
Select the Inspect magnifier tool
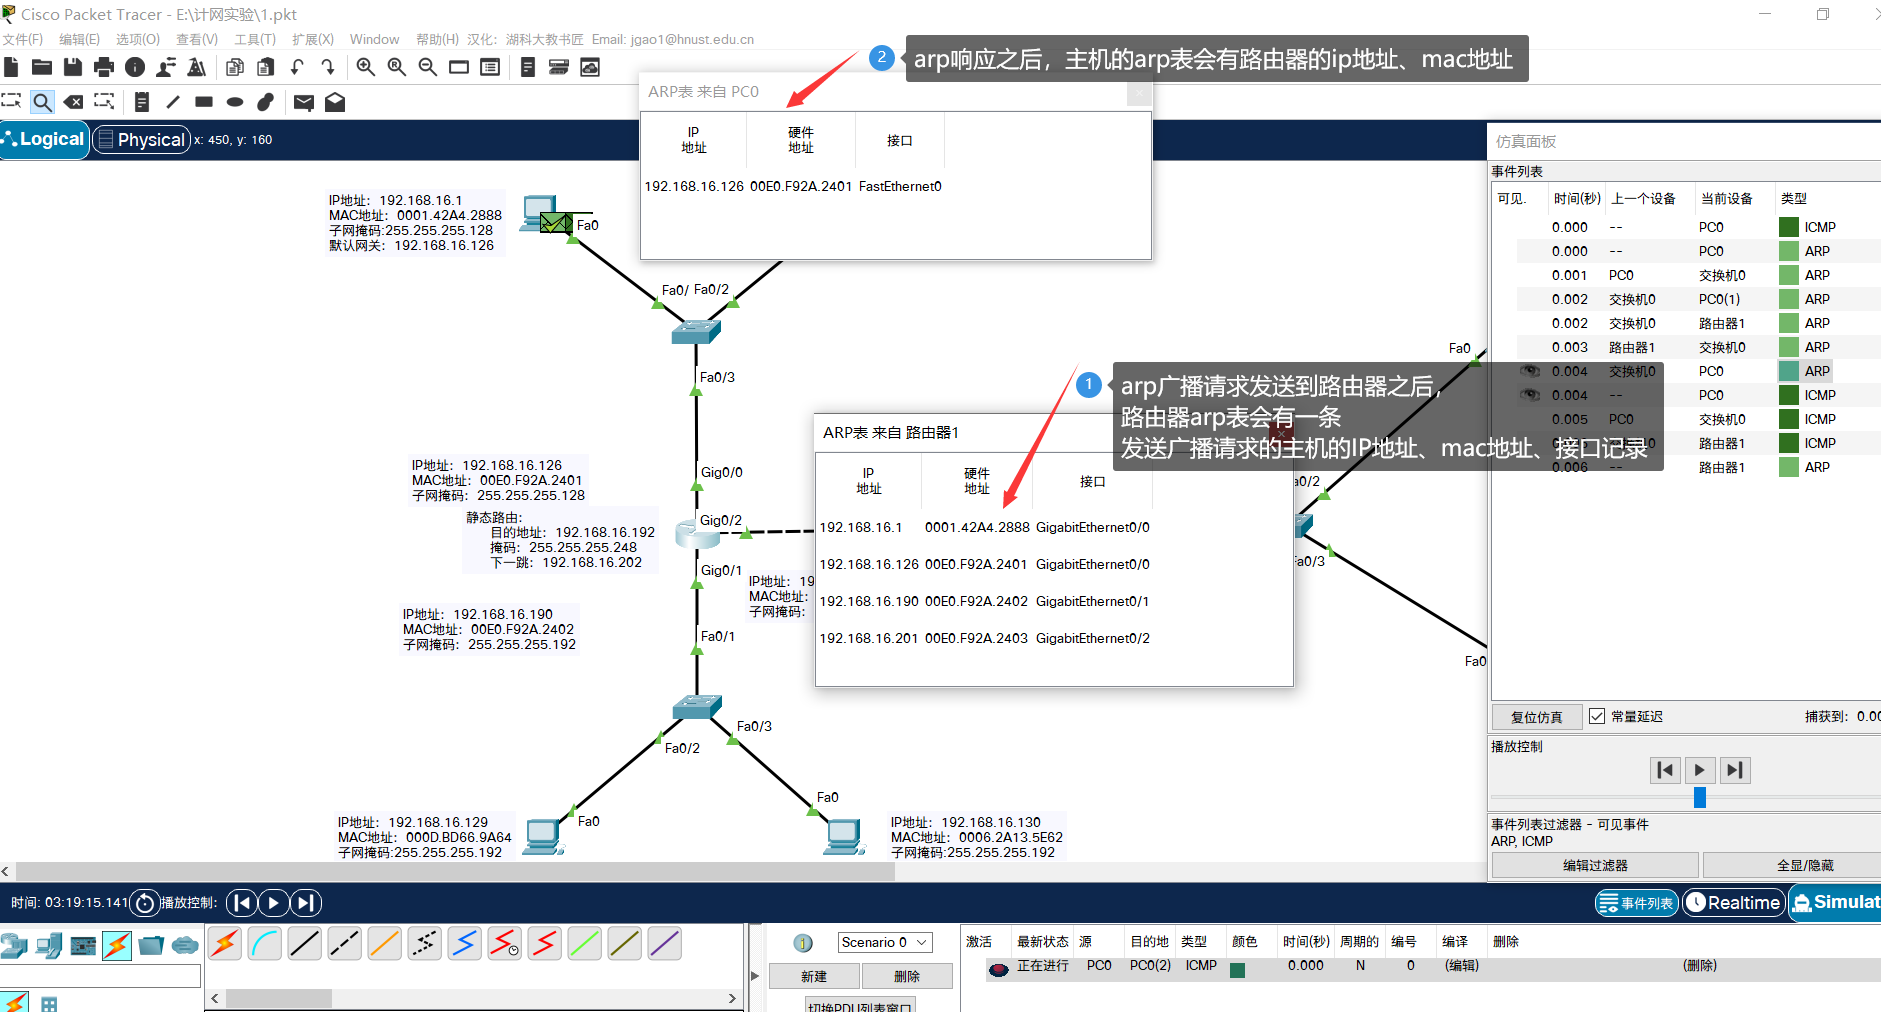42,101
